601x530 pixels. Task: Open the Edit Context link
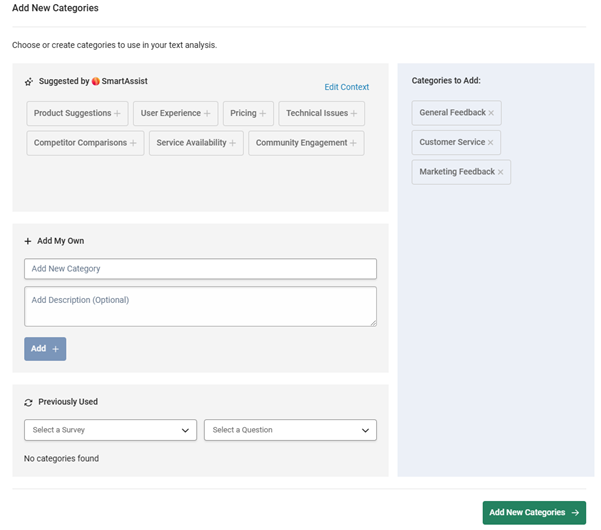coord(346,87)
